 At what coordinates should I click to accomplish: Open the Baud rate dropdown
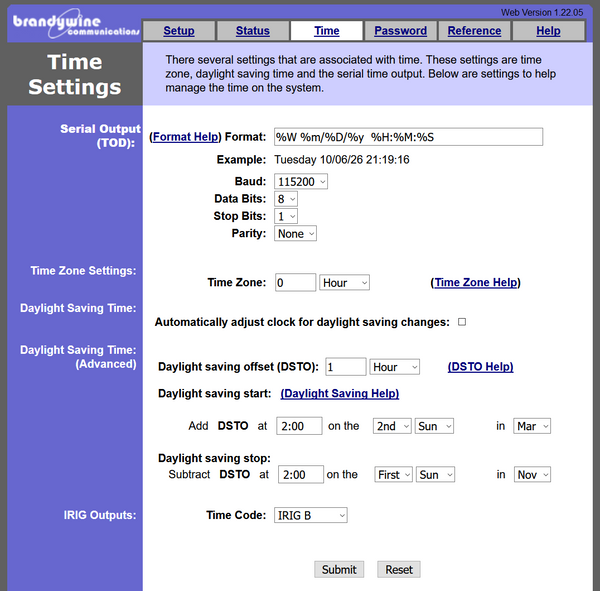coord(301,181)
